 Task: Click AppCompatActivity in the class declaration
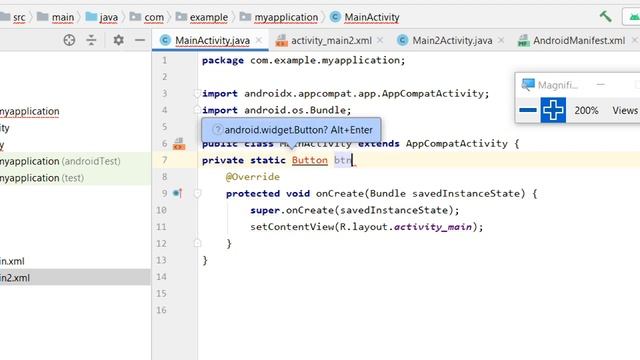pyautogui.click(x=457, y=143)
